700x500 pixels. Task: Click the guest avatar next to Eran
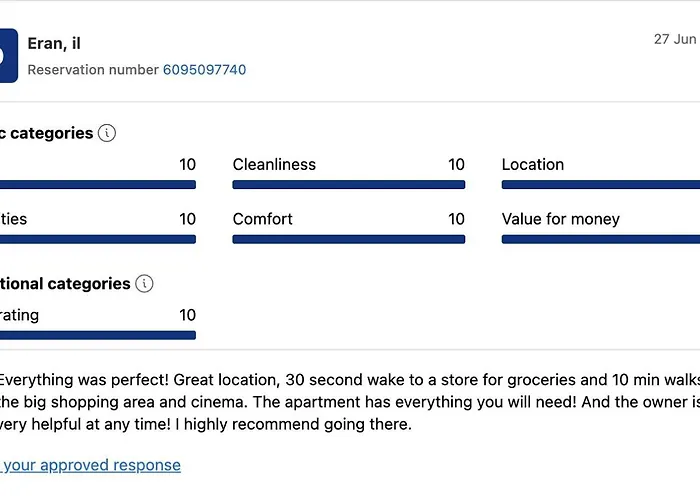(x=8, y=55)
